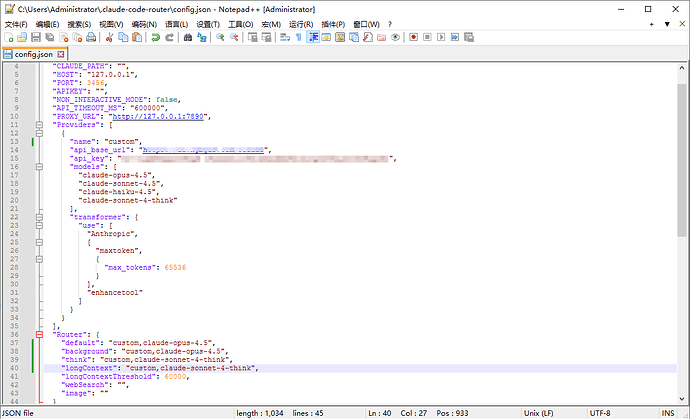The width and height of the screenshot is (690, 419).
Task: Click JSON file label in status bar
Action: coord(18,413)
